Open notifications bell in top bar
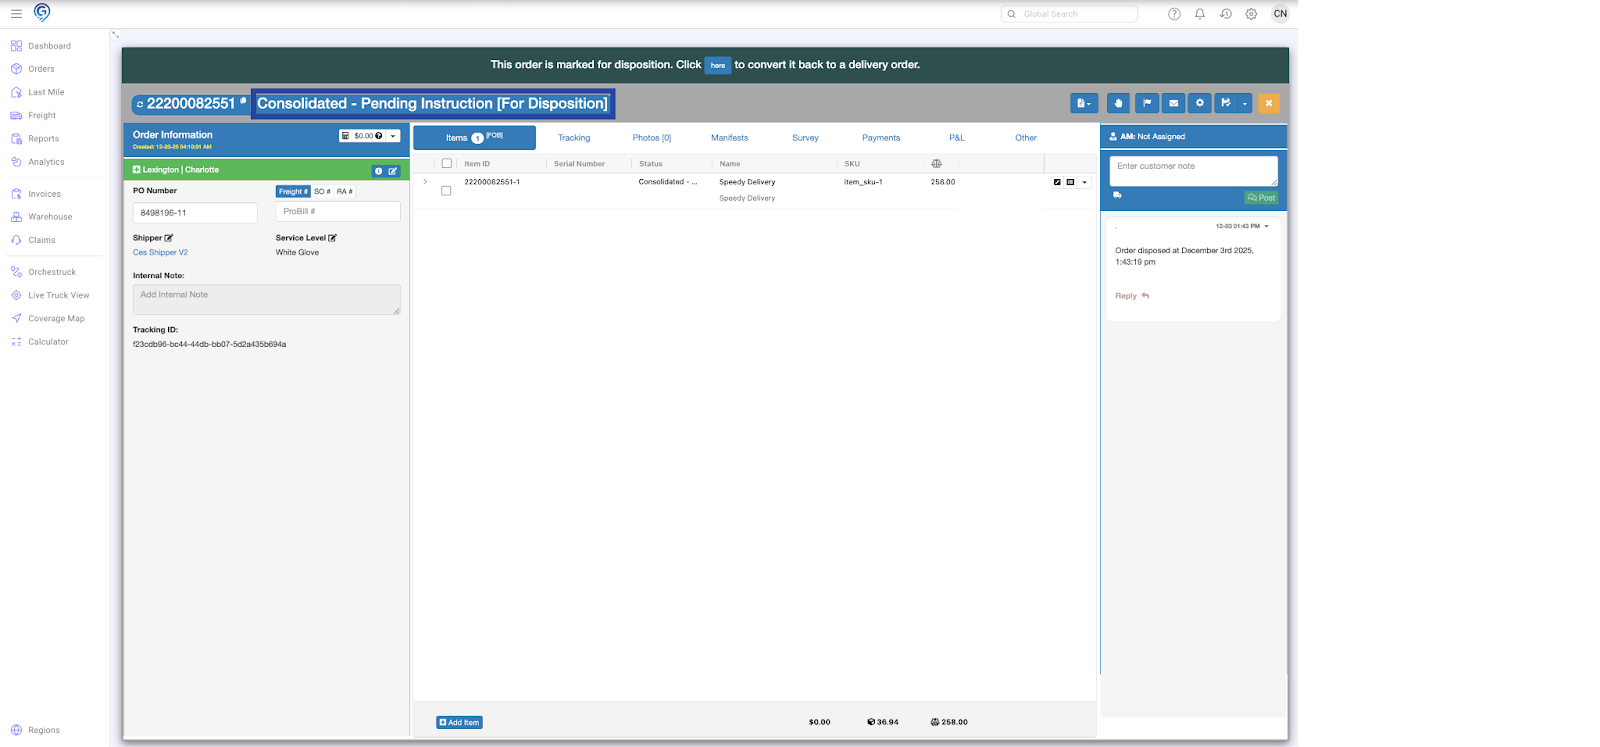Viewport: 1600px width, 747px height. 1200,14
